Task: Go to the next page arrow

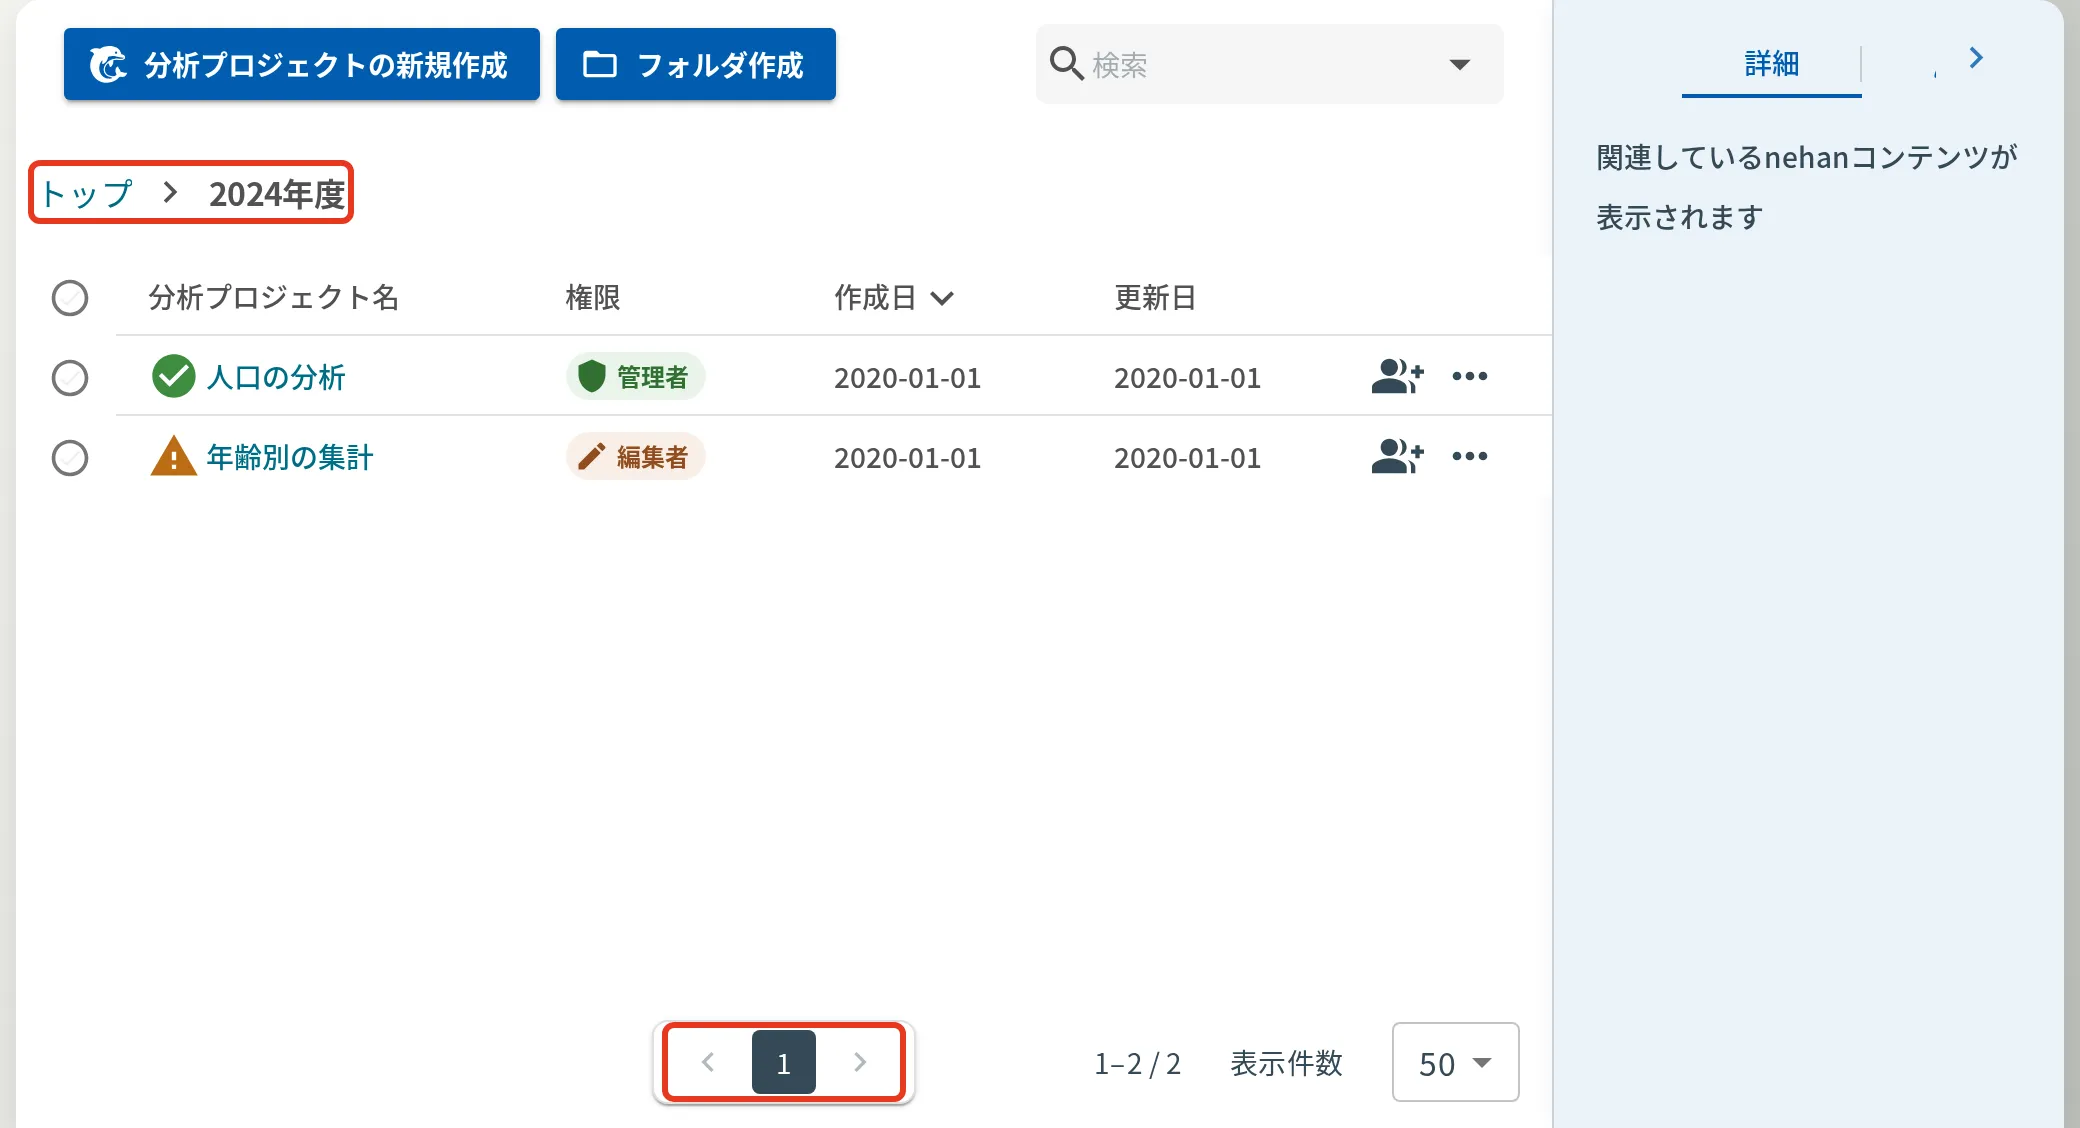Action: [x=860, y=1062]
